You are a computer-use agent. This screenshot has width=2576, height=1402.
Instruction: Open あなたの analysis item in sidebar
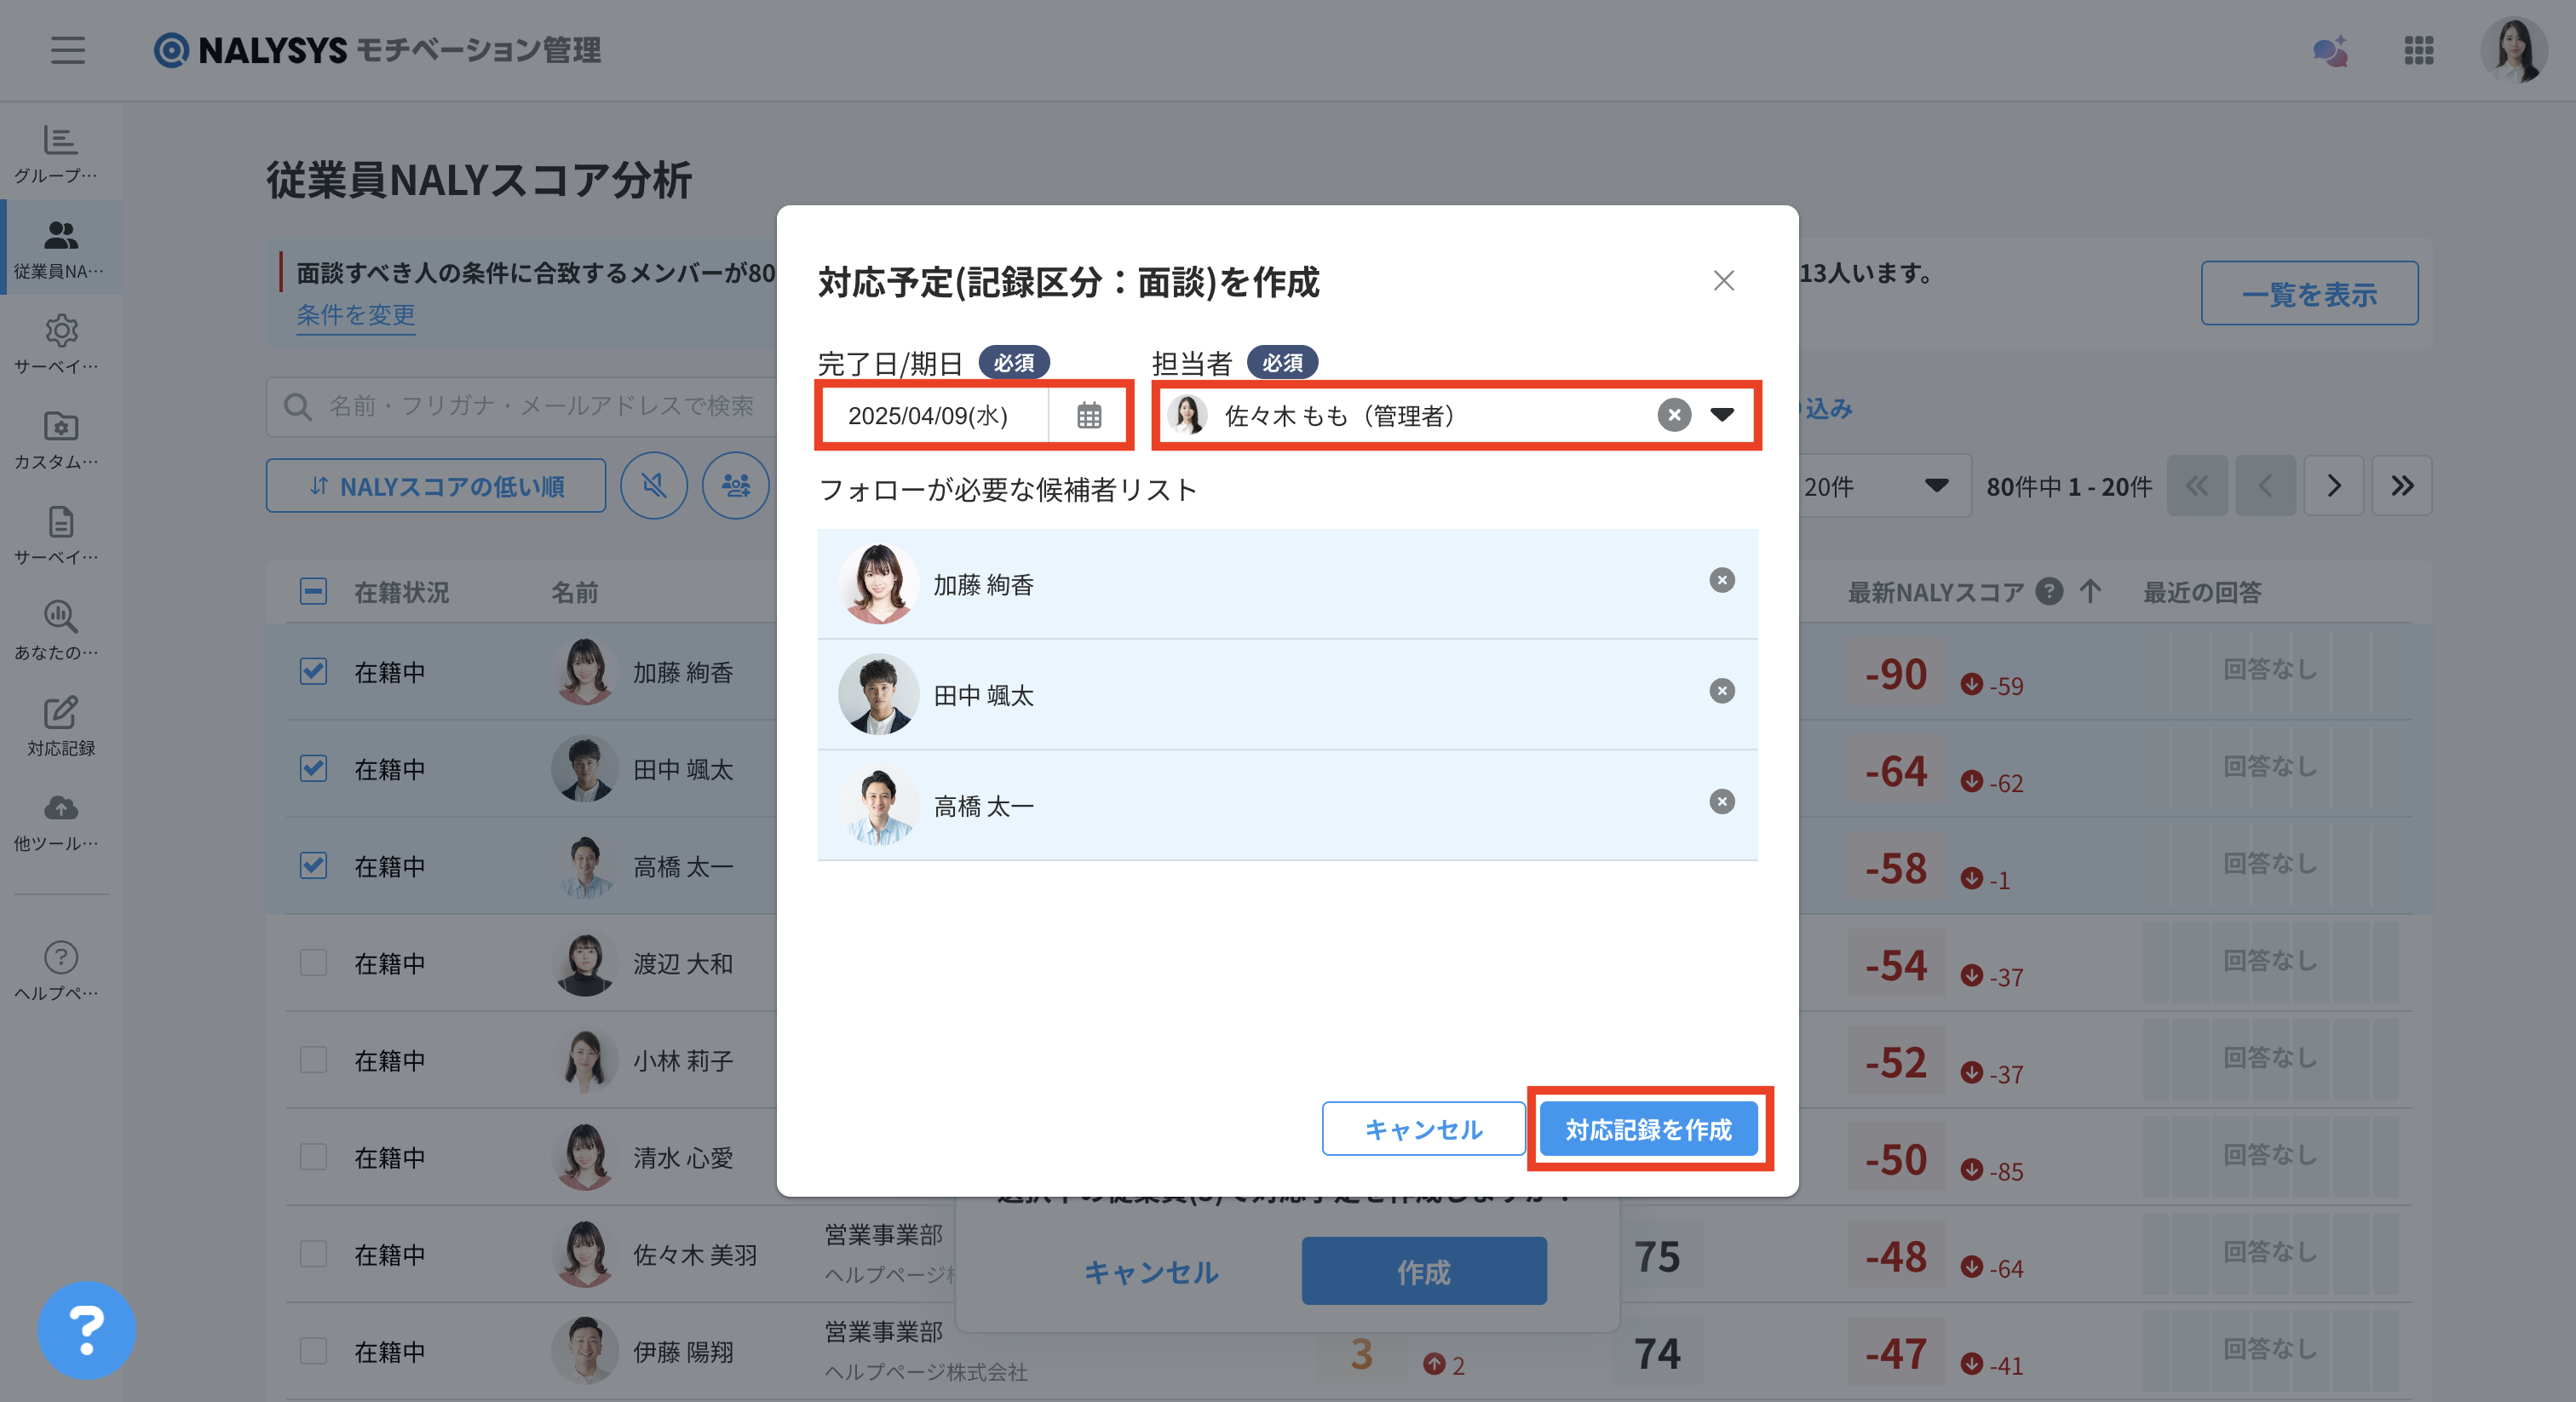coord(61,630)
